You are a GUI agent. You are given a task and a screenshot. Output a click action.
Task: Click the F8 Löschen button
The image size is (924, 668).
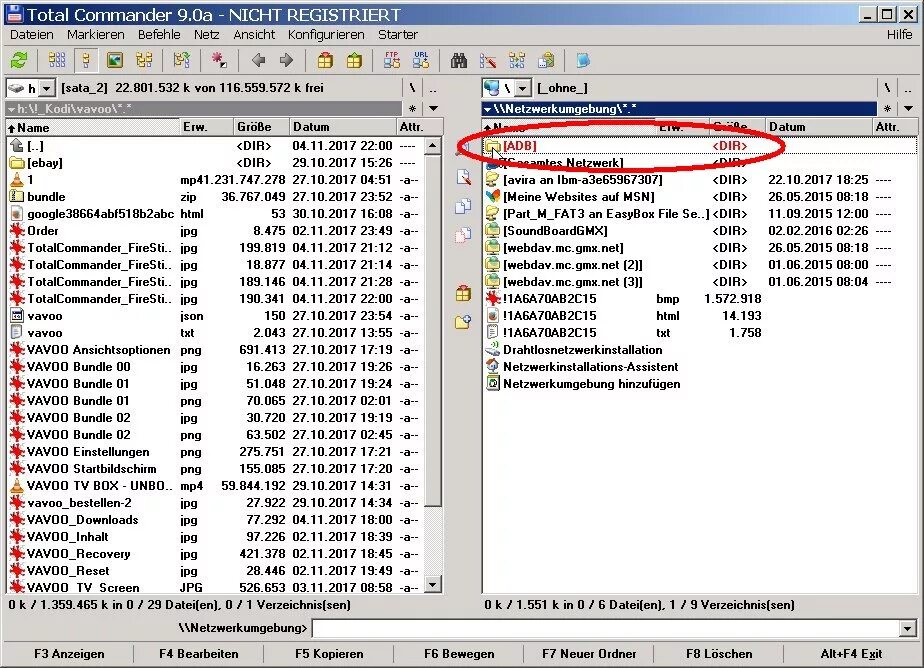pos(719,654)
